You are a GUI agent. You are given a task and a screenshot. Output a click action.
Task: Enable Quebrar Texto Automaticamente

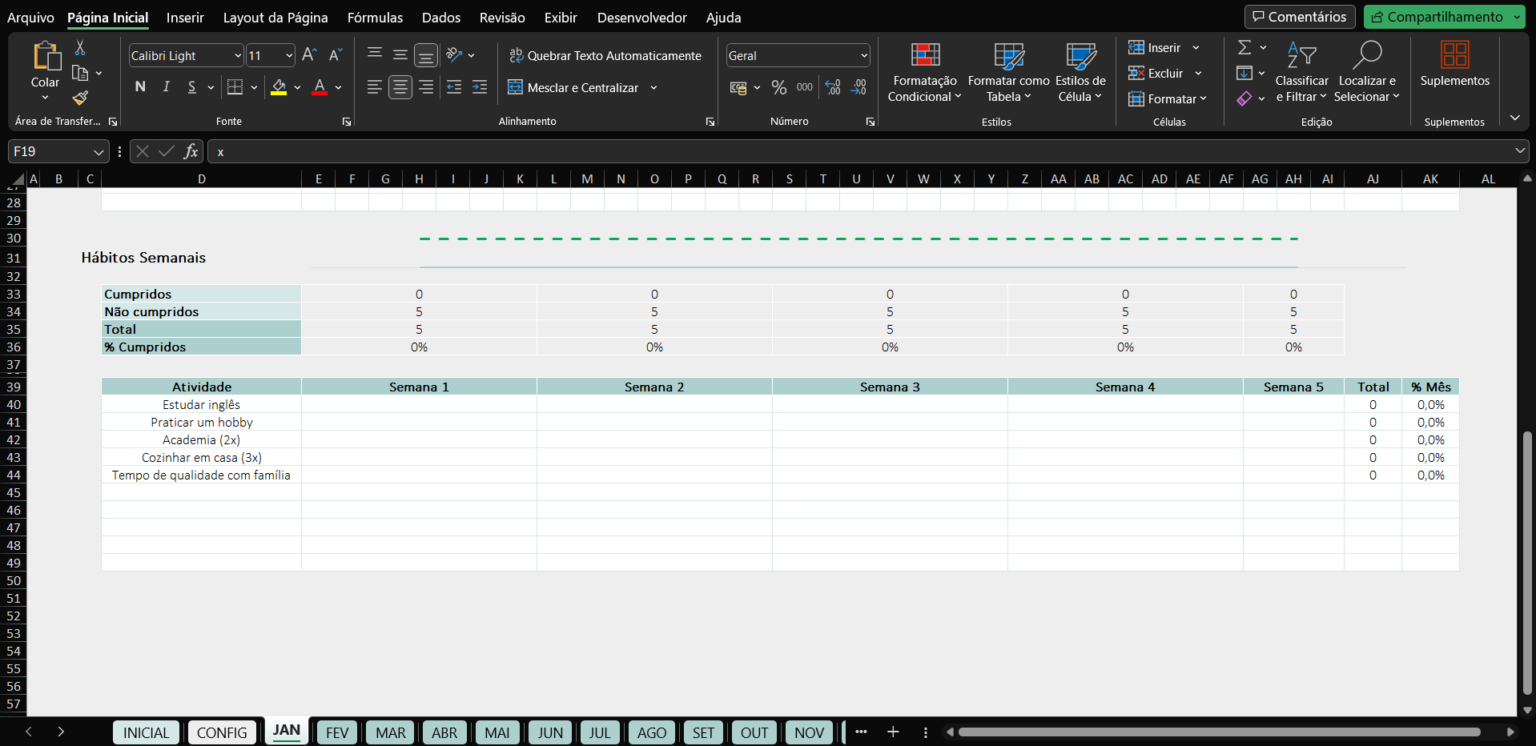605,55
